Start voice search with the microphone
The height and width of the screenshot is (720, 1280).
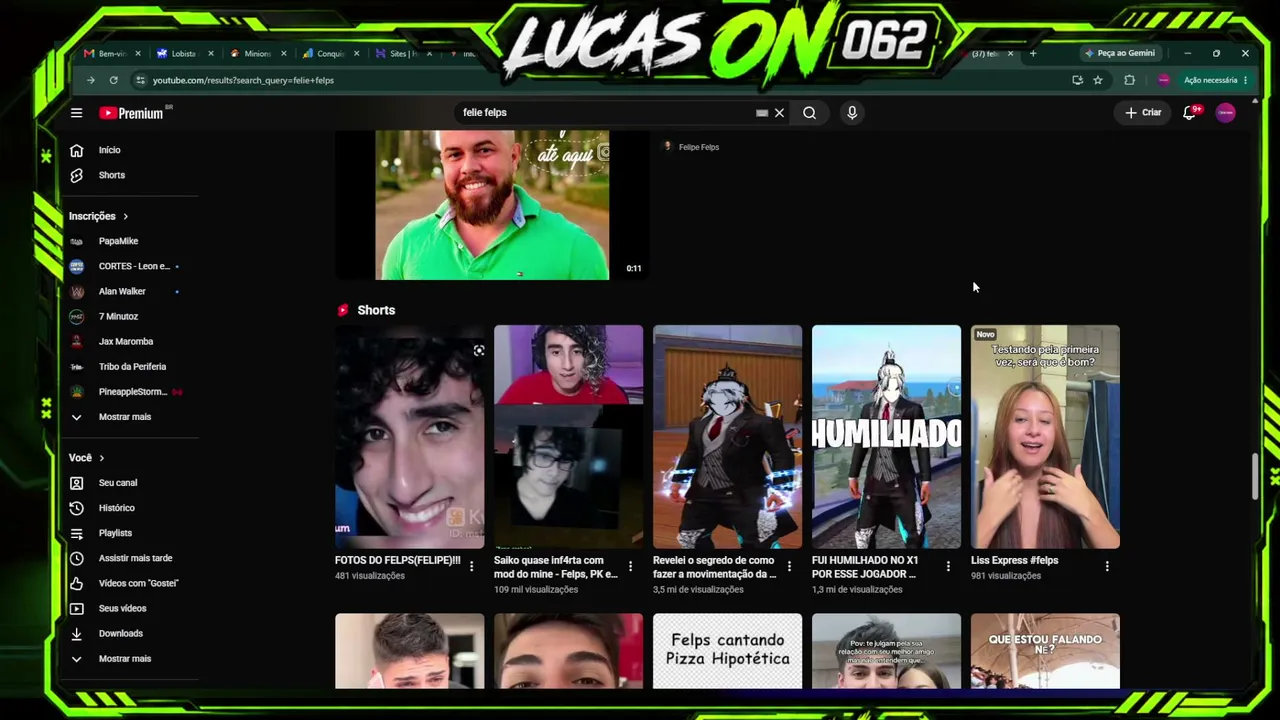[852, 113]
